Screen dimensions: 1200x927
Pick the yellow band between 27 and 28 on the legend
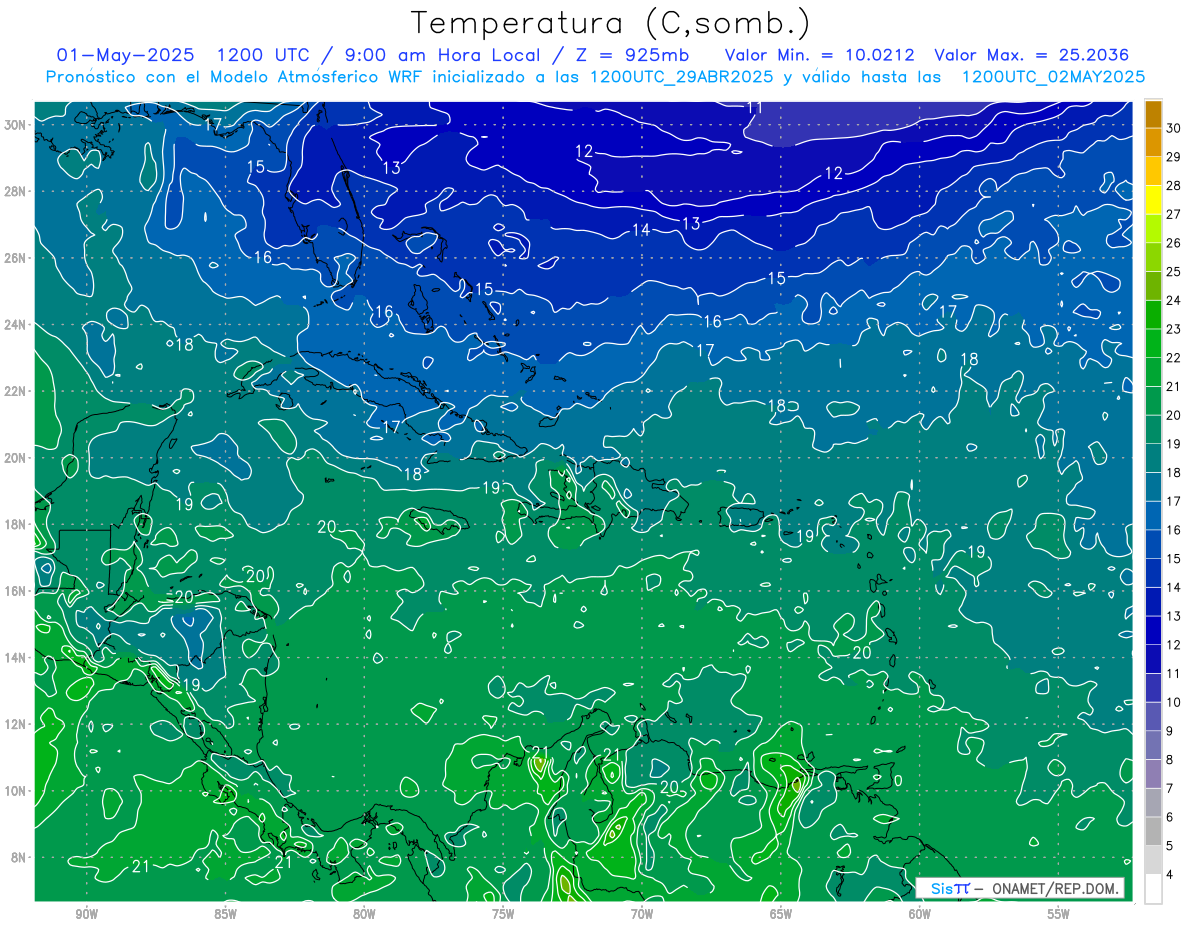click(x=1153, y=200)
